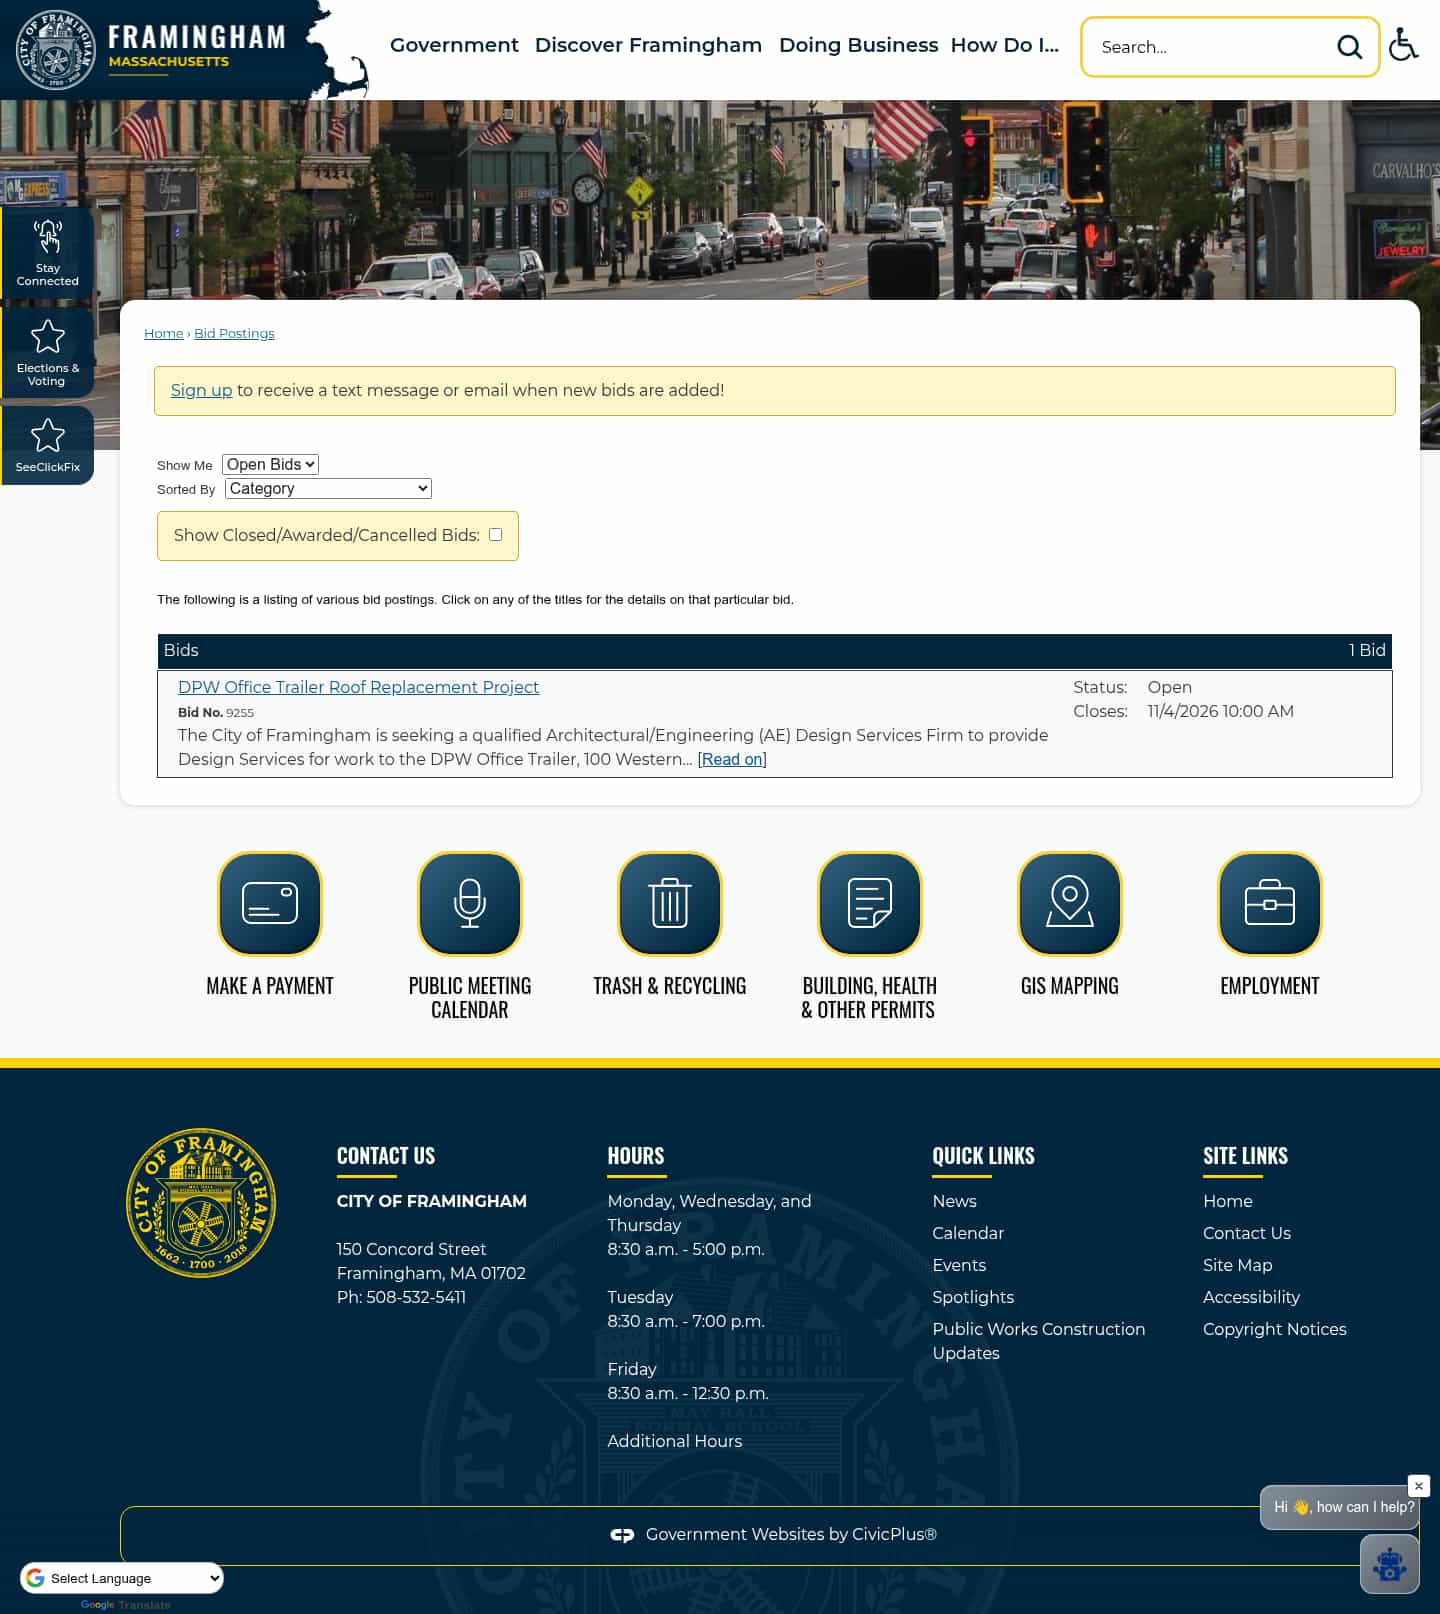Open the How Do I... menu
Viewport: 1440px width, 1614px height.
click(1004, 45)
